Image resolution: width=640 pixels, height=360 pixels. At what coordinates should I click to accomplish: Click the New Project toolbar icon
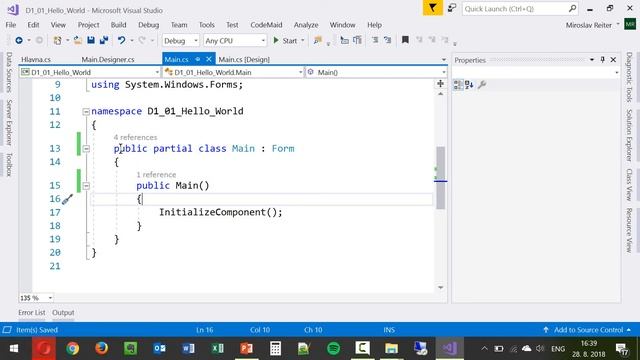tap(58, 40)
